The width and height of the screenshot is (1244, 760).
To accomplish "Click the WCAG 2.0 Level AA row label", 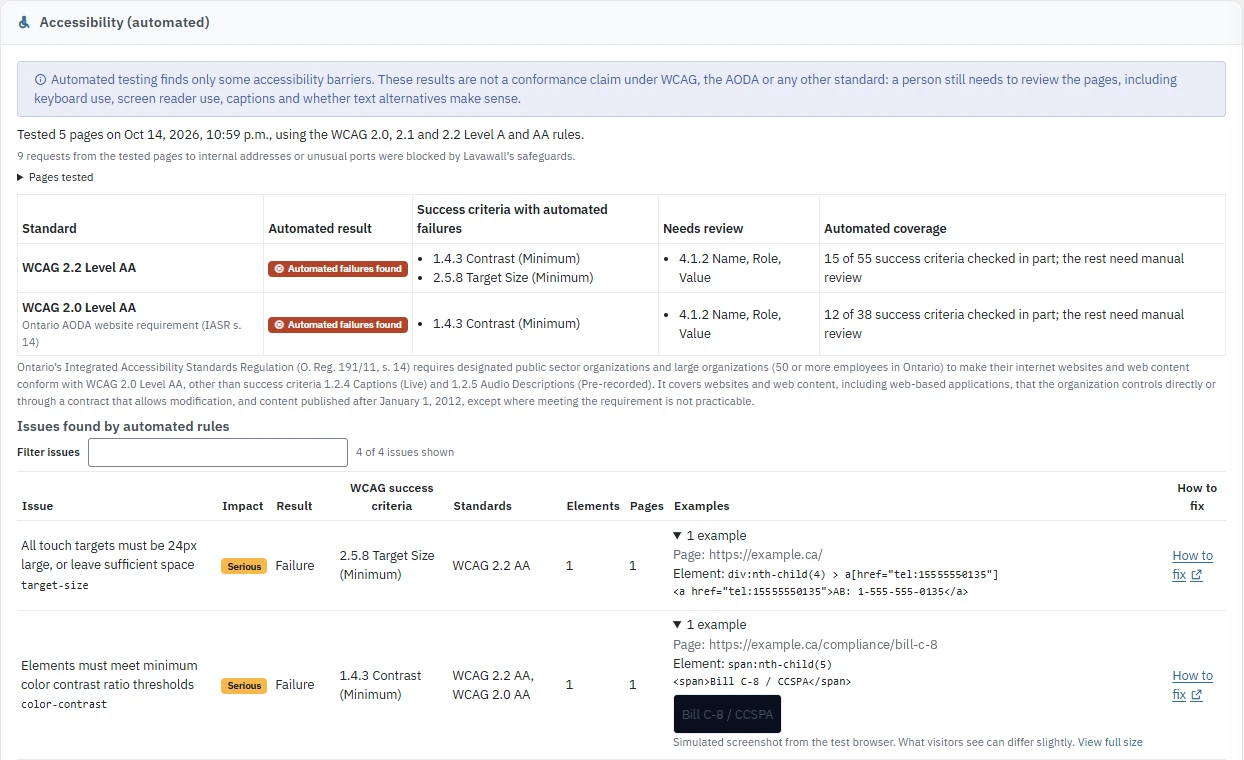I will coord(79,307).
